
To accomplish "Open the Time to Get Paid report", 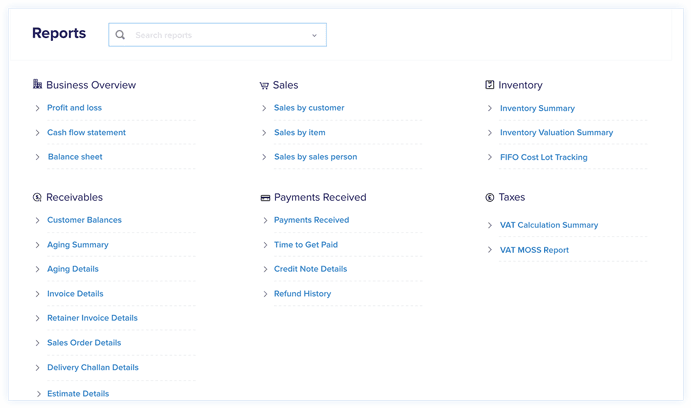I will 305,245.
